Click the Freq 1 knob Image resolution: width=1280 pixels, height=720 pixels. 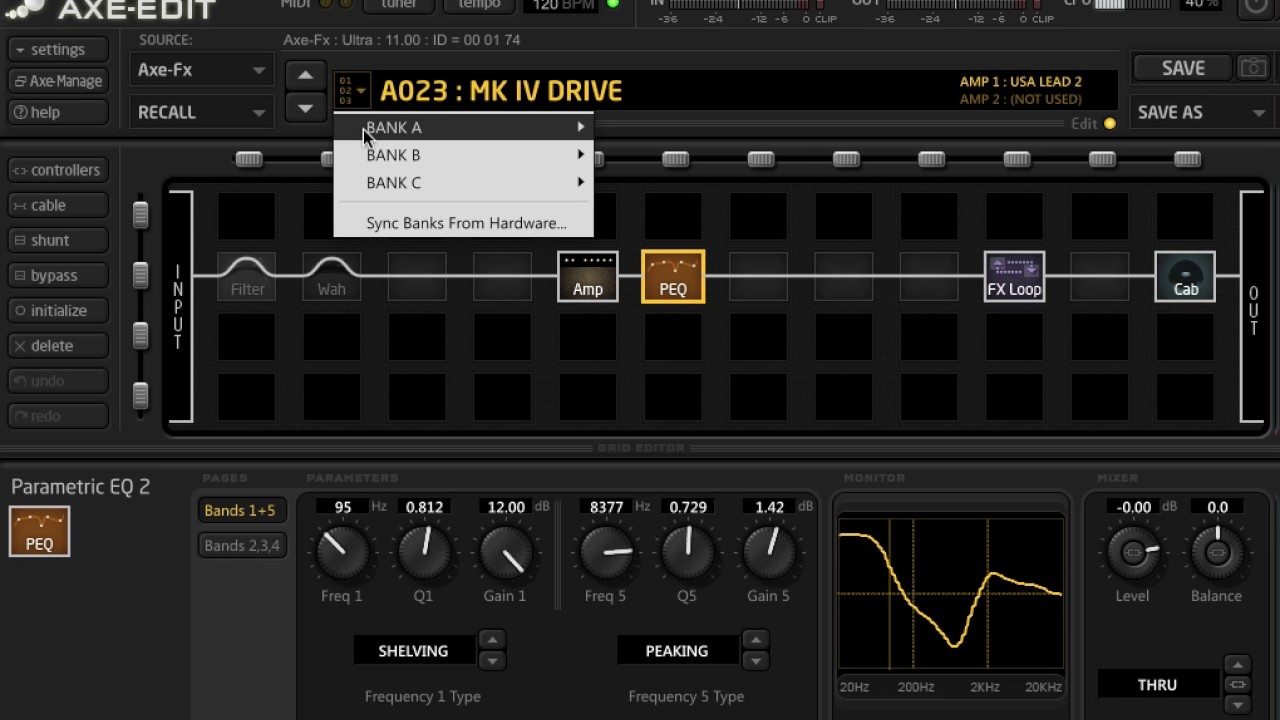point(342,552)
